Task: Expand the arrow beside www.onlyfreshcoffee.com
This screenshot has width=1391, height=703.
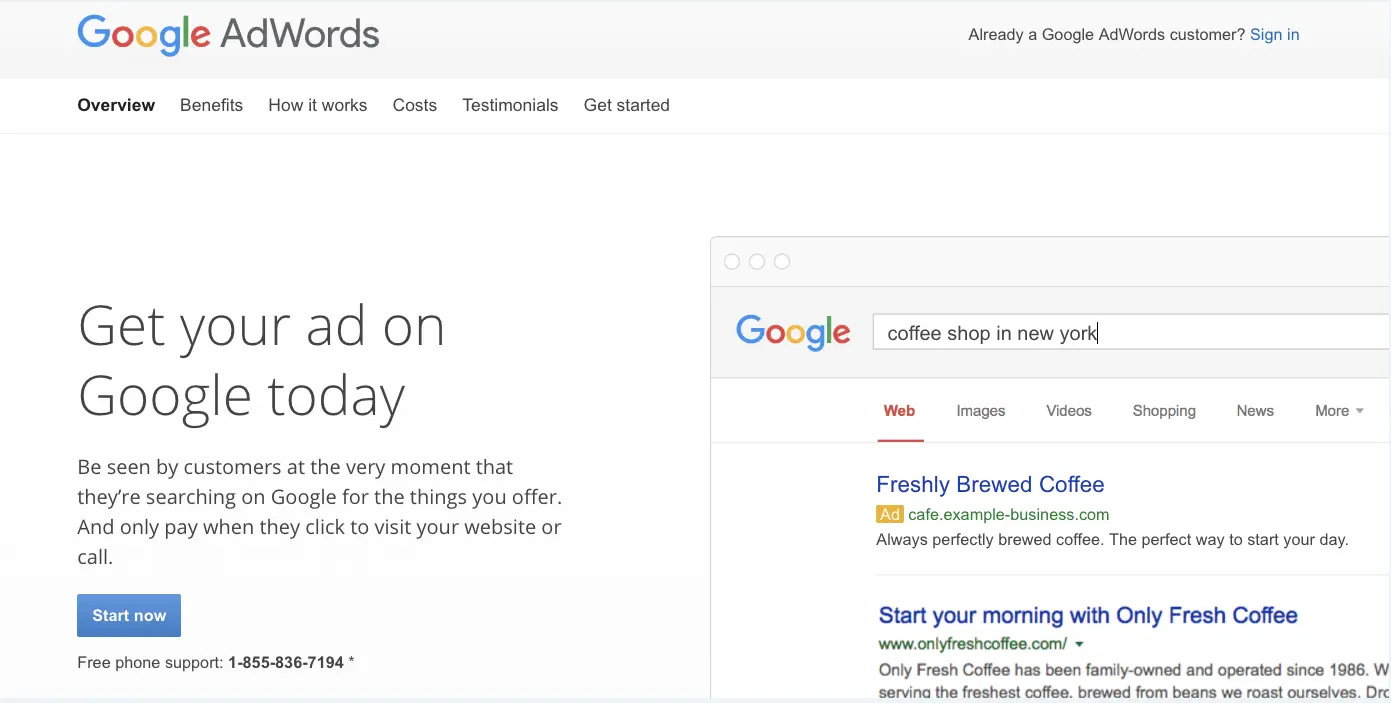Action: [1080, 644]
